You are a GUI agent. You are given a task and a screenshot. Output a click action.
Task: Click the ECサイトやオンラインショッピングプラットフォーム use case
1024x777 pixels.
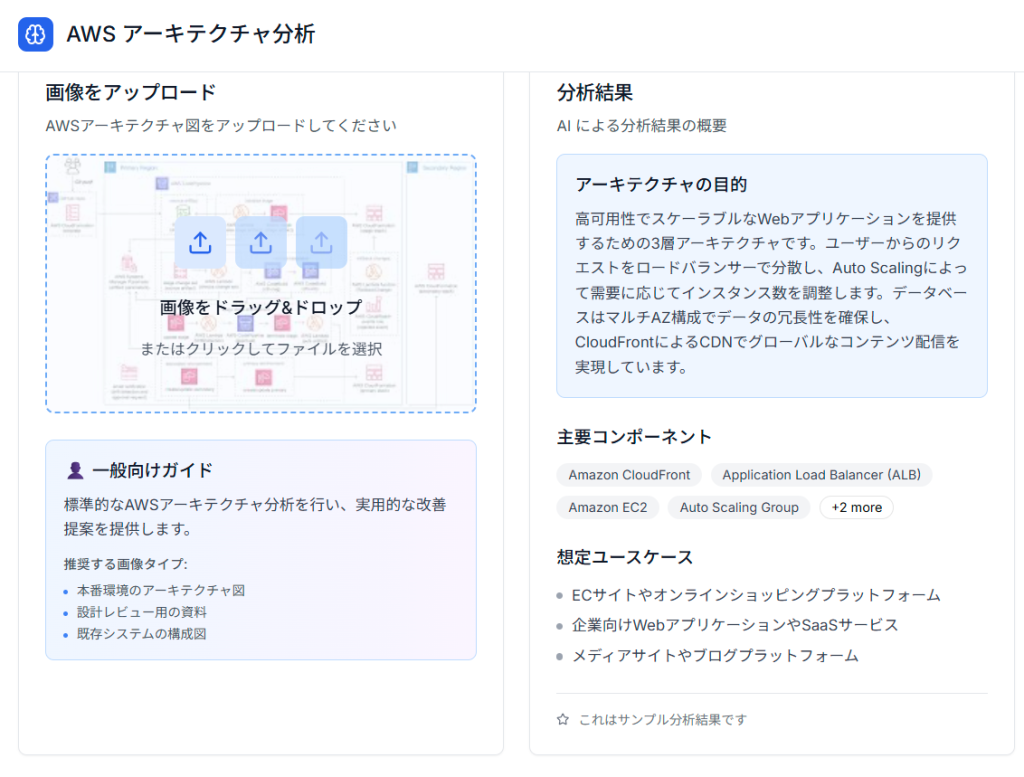tap(756, 595)
